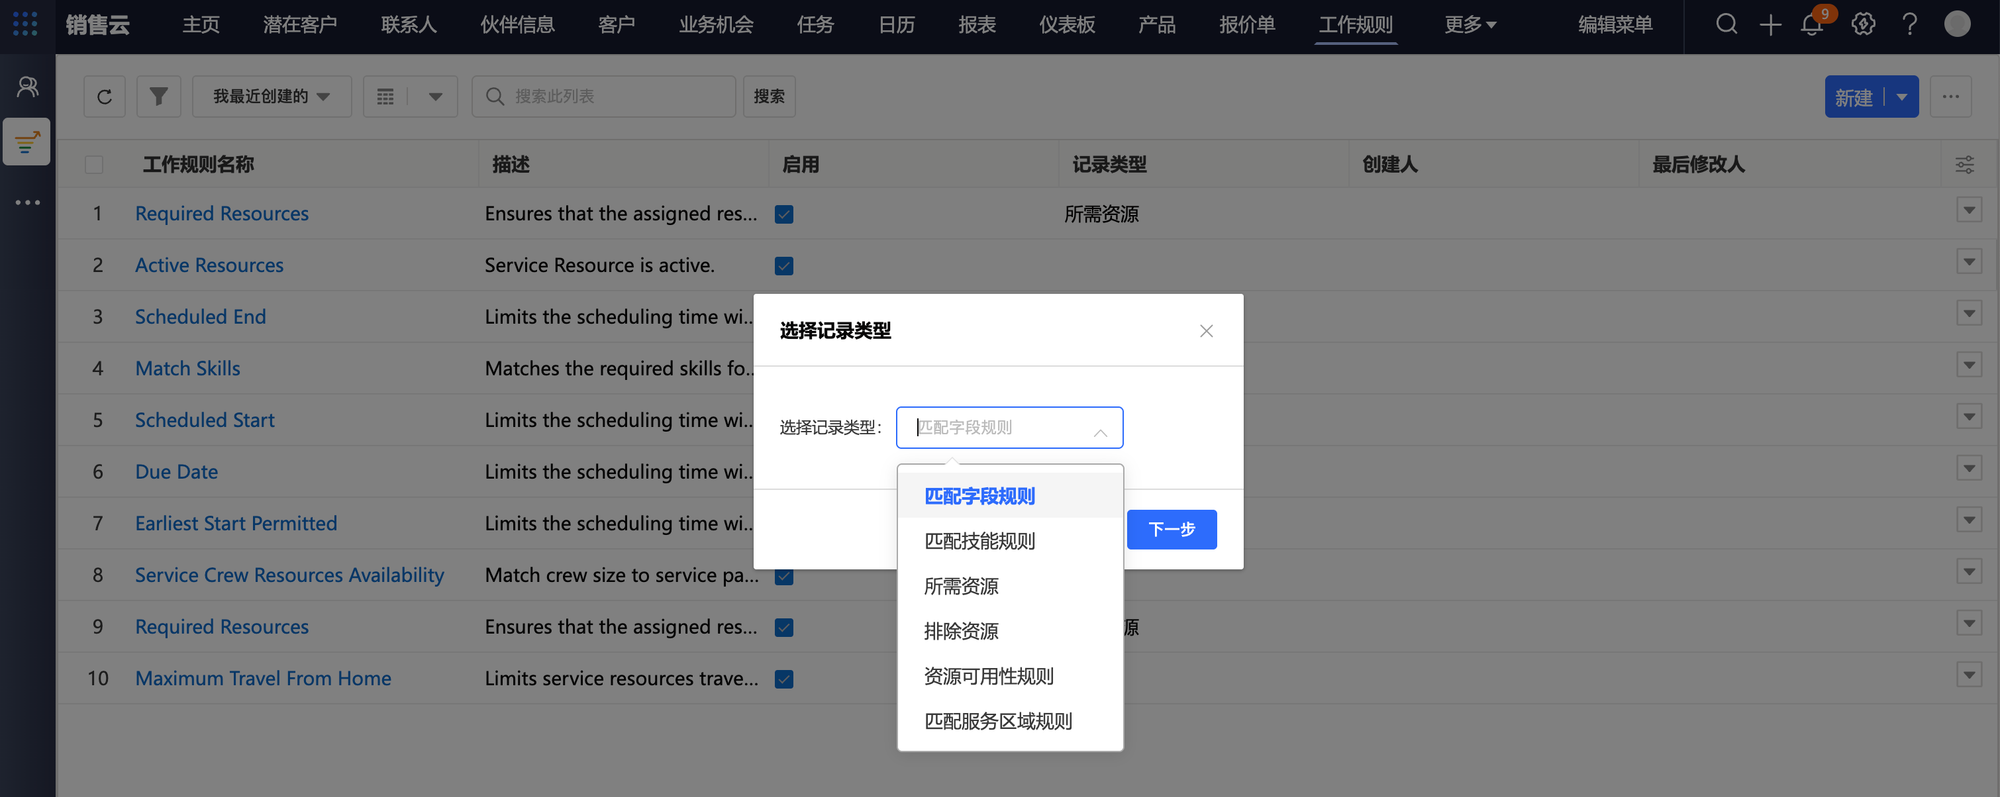Open the Maximum Travel From Home link

(x=263, y=678)
